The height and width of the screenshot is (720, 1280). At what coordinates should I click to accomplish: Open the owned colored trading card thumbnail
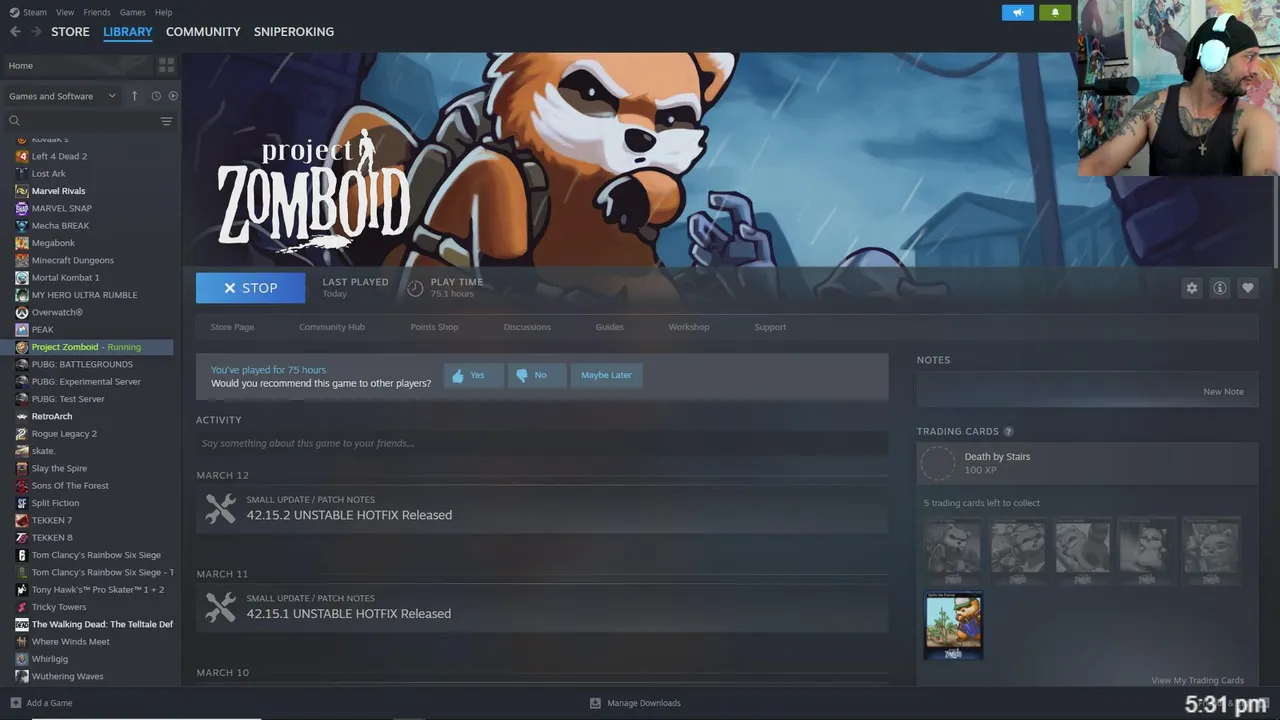tap(953, 625)
